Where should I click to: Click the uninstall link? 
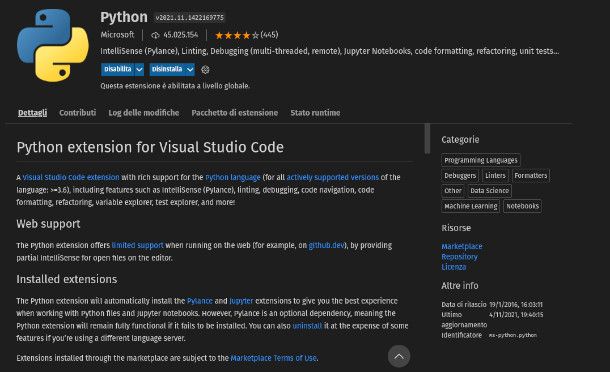[x=307, y=326]
